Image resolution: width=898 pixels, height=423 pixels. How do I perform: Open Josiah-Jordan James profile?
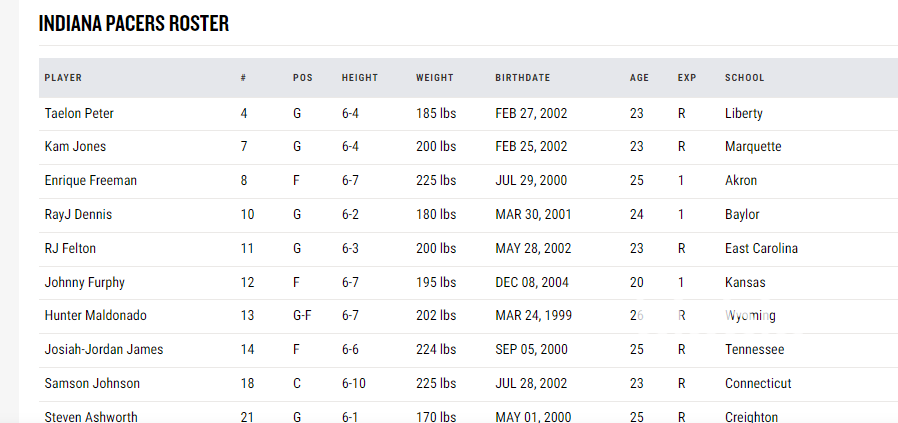point(104,350)
